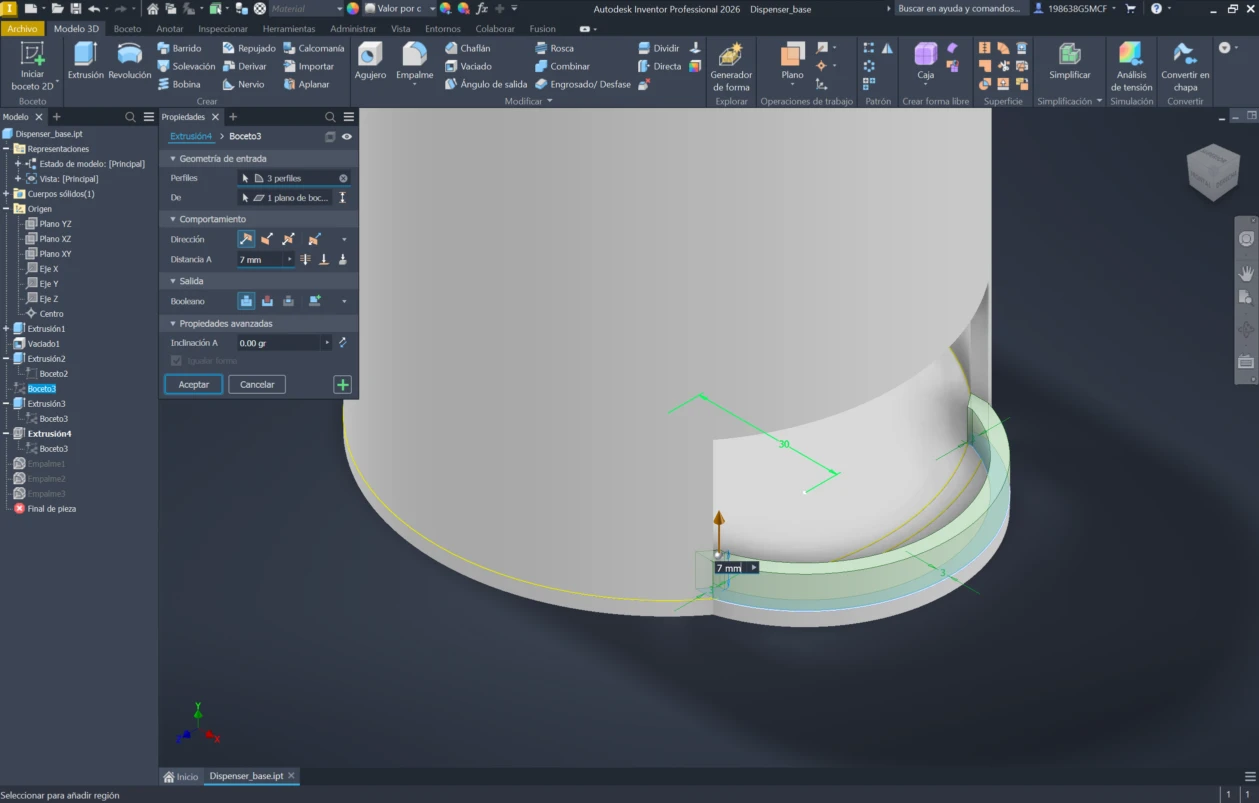Click the search help and commands box
The image size is (1259, 803).
(x=960, y=8)
